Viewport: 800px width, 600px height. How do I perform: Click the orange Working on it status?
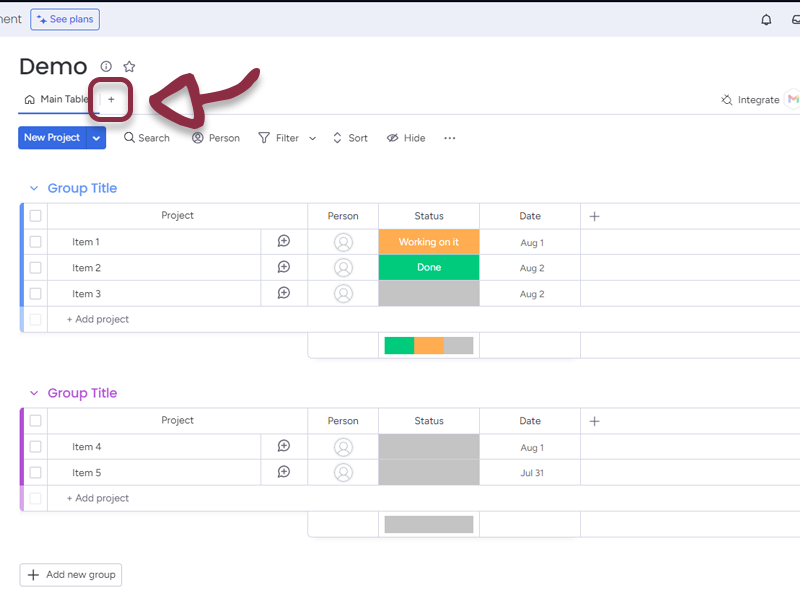(x=428, y=242)
